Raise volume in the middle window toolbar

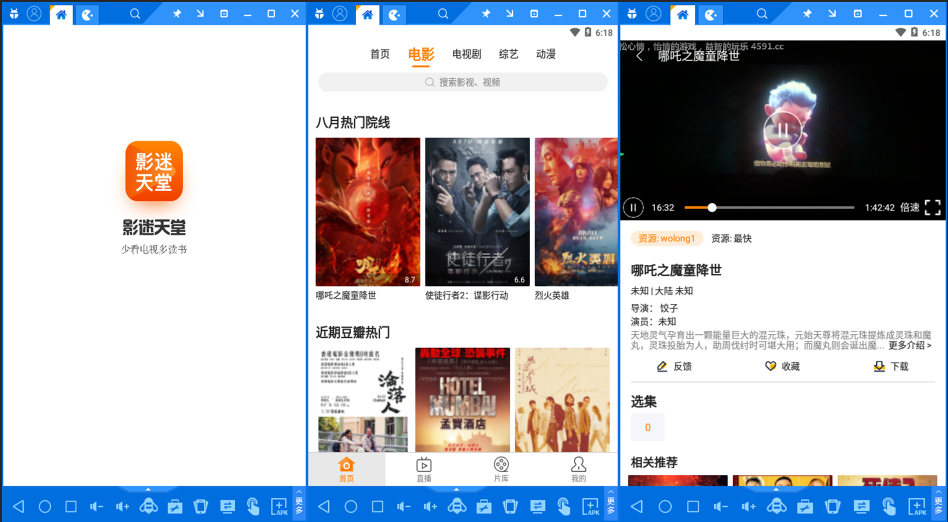coord(429,506)
